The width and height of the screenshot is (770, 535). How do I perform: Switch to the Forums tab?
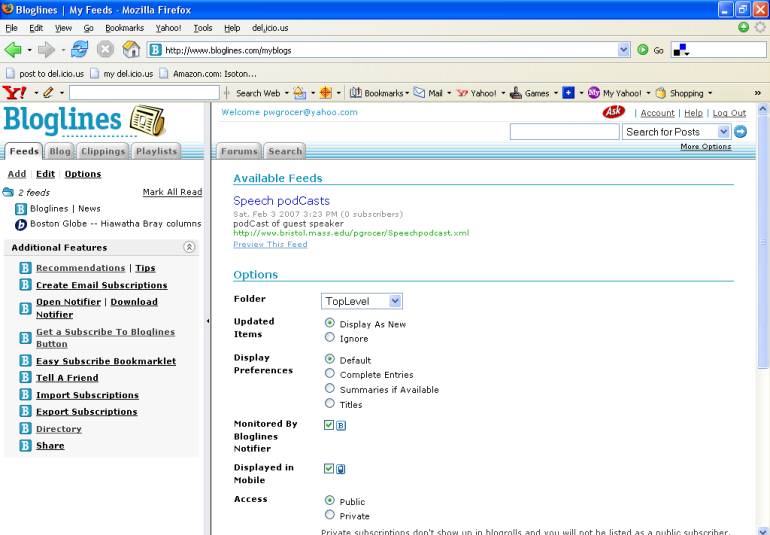(x=239, y=151)
